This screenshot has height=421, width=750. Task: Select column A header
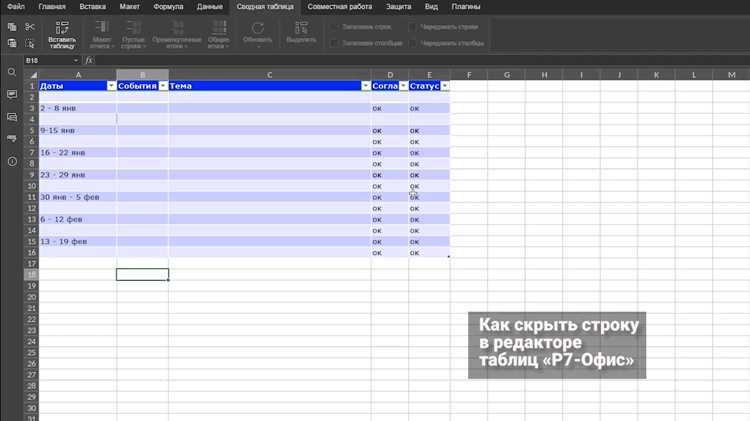click(78, 75)
